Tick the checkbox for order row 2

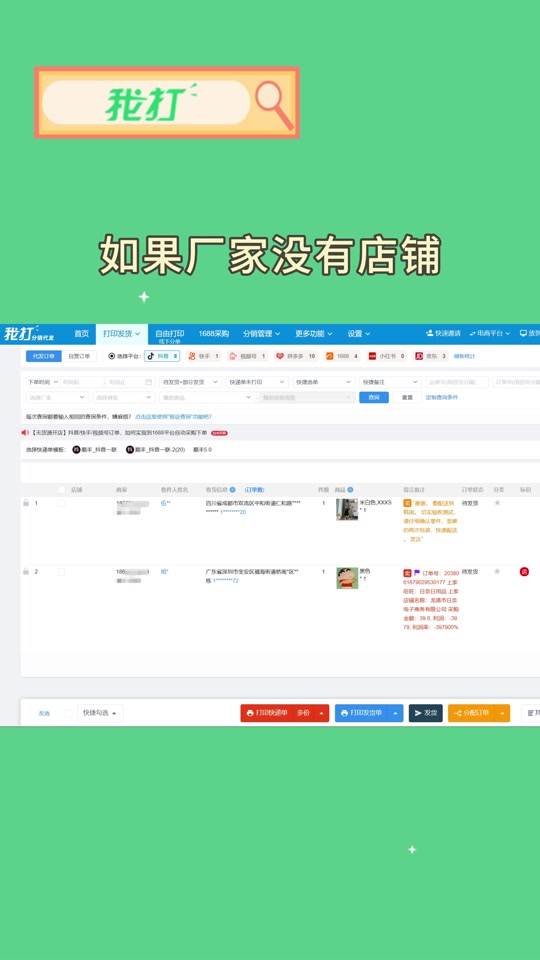coord(61,572)
